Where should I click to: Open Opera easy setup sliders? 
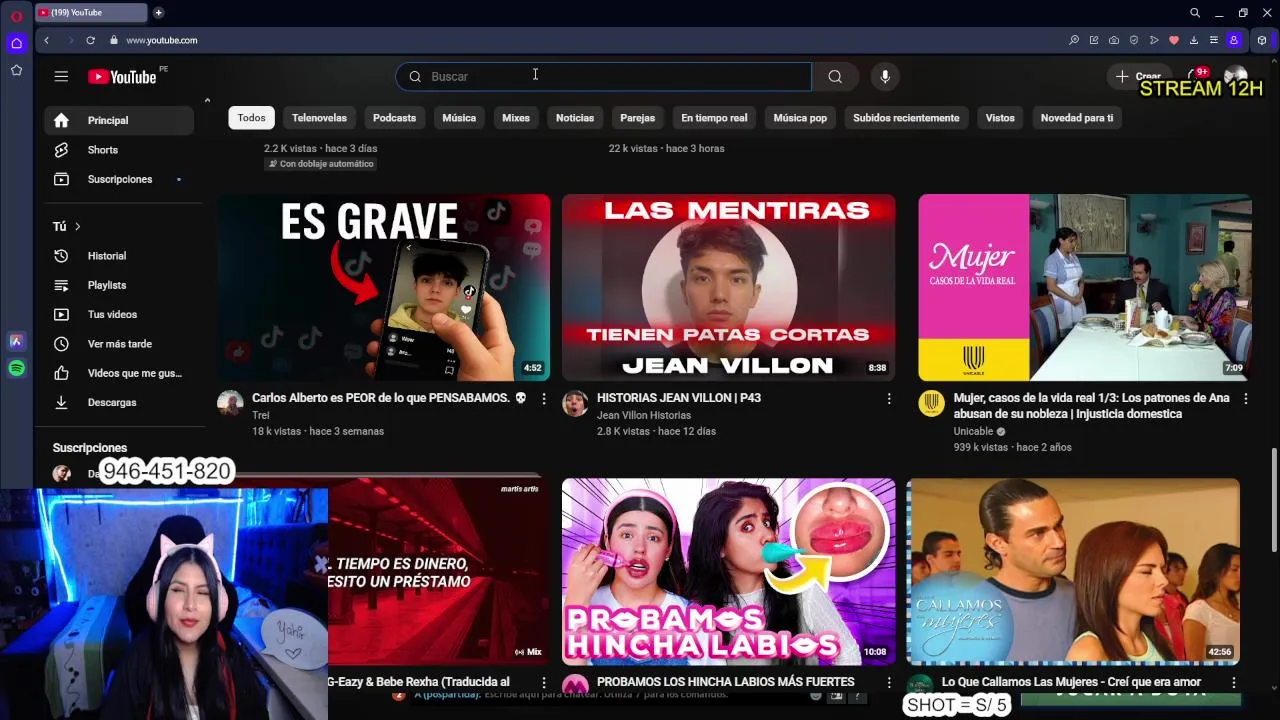coord(1214,40)
